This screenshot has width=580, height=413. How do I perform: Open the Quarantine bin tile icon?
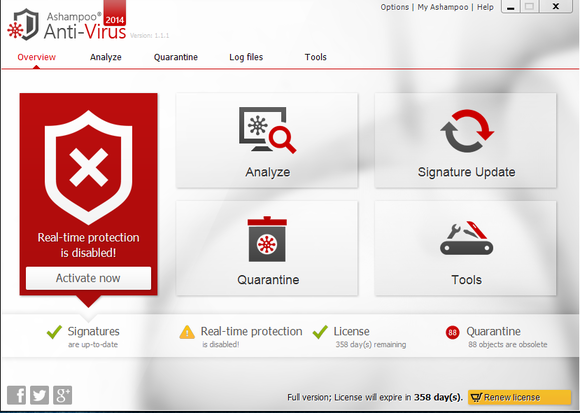tap(267, 239)
